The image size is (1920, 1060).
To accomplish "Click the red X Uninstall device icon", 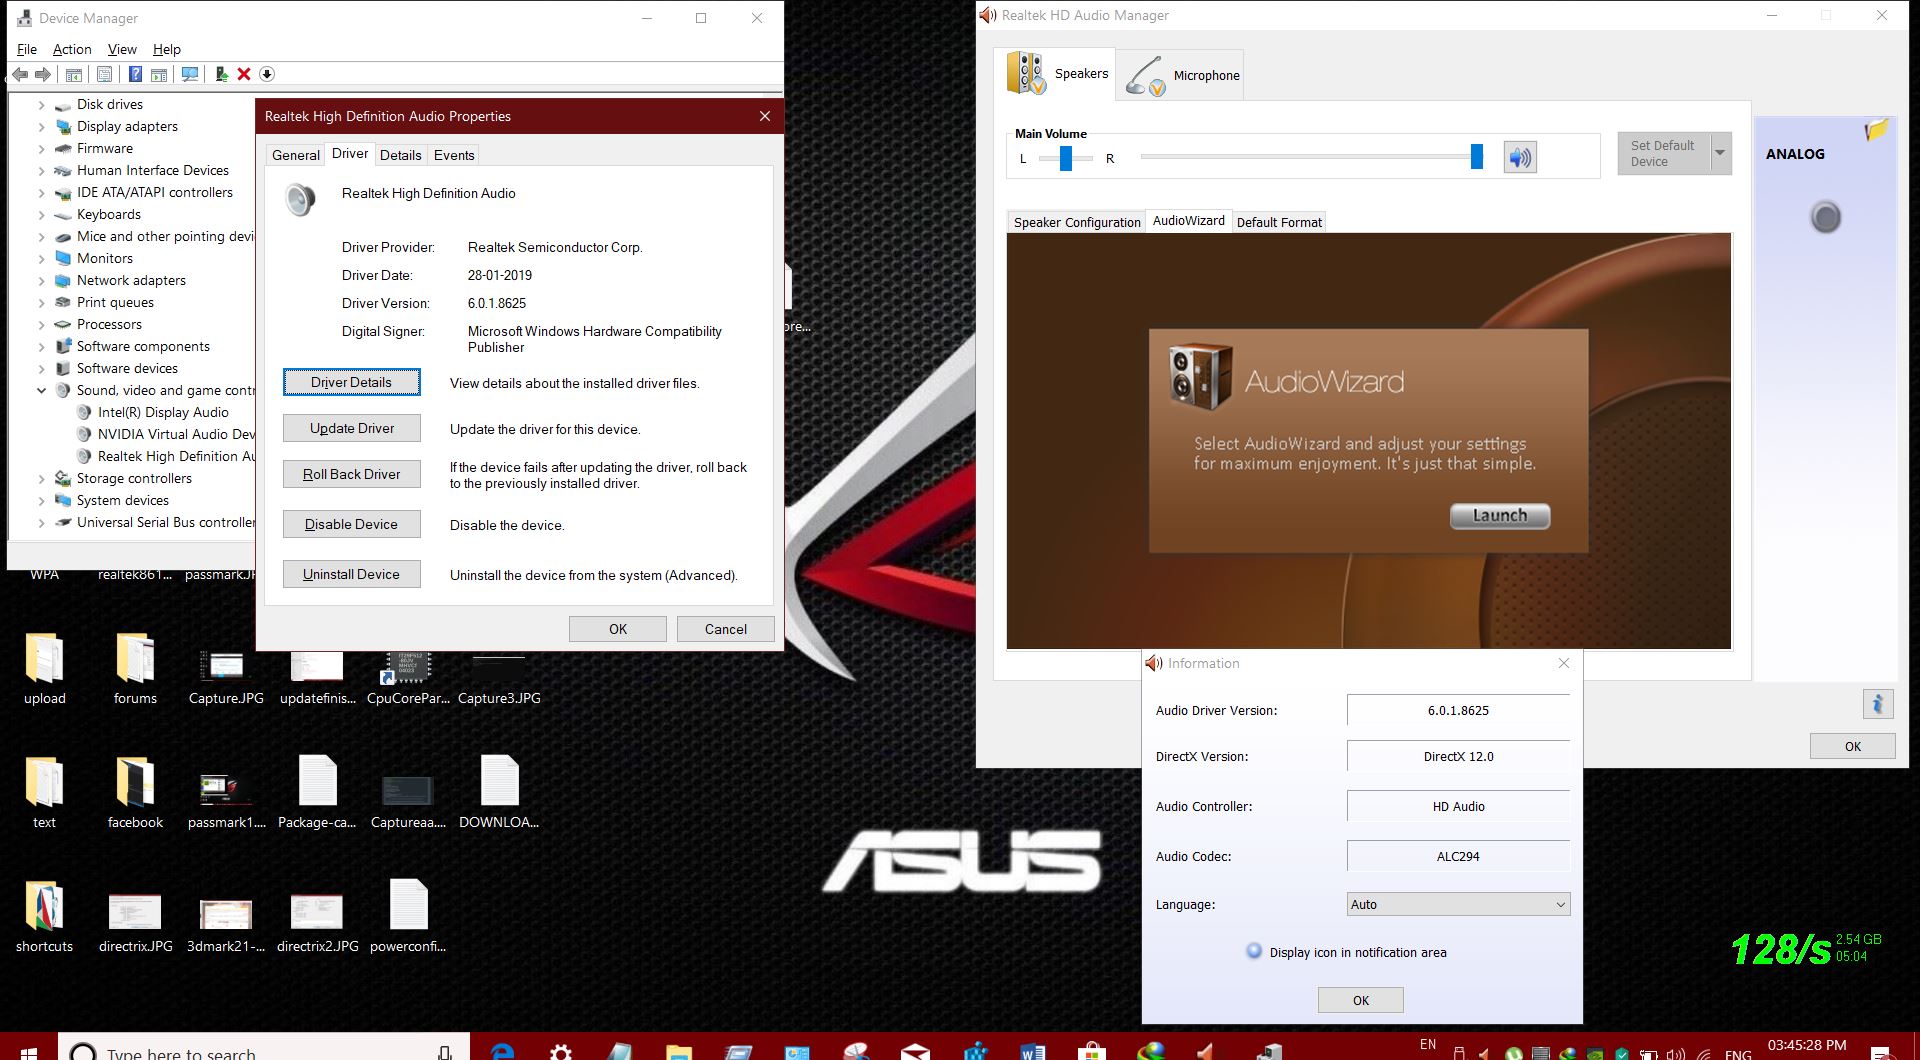I will tap(243, 74).
